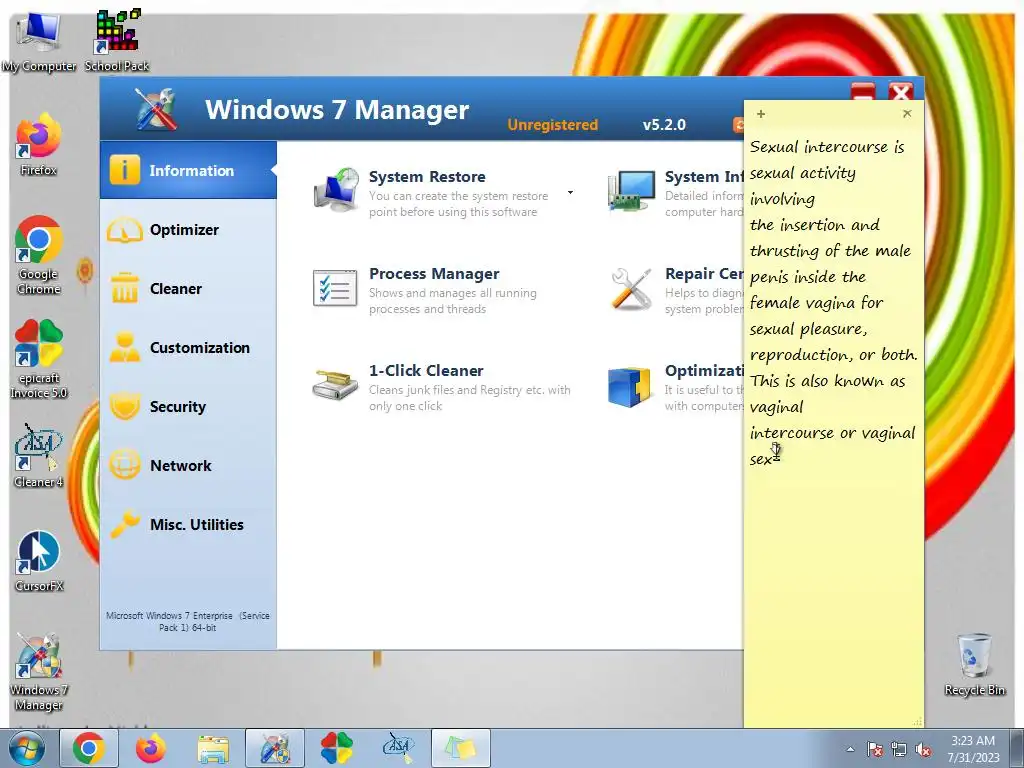Open Misc. Utilities section

(188, 524)
